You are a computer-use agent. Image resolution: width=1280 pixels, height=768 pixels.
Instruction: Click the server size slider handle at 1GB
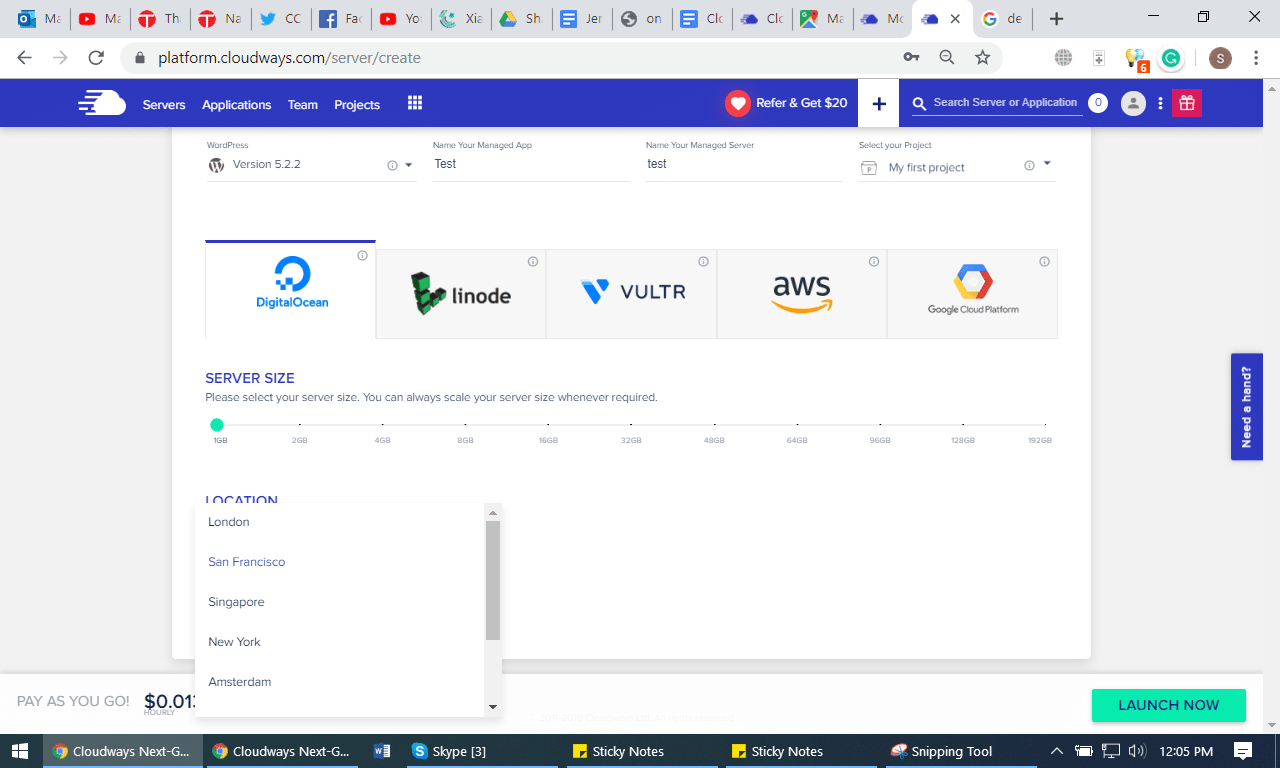[217, 425]
